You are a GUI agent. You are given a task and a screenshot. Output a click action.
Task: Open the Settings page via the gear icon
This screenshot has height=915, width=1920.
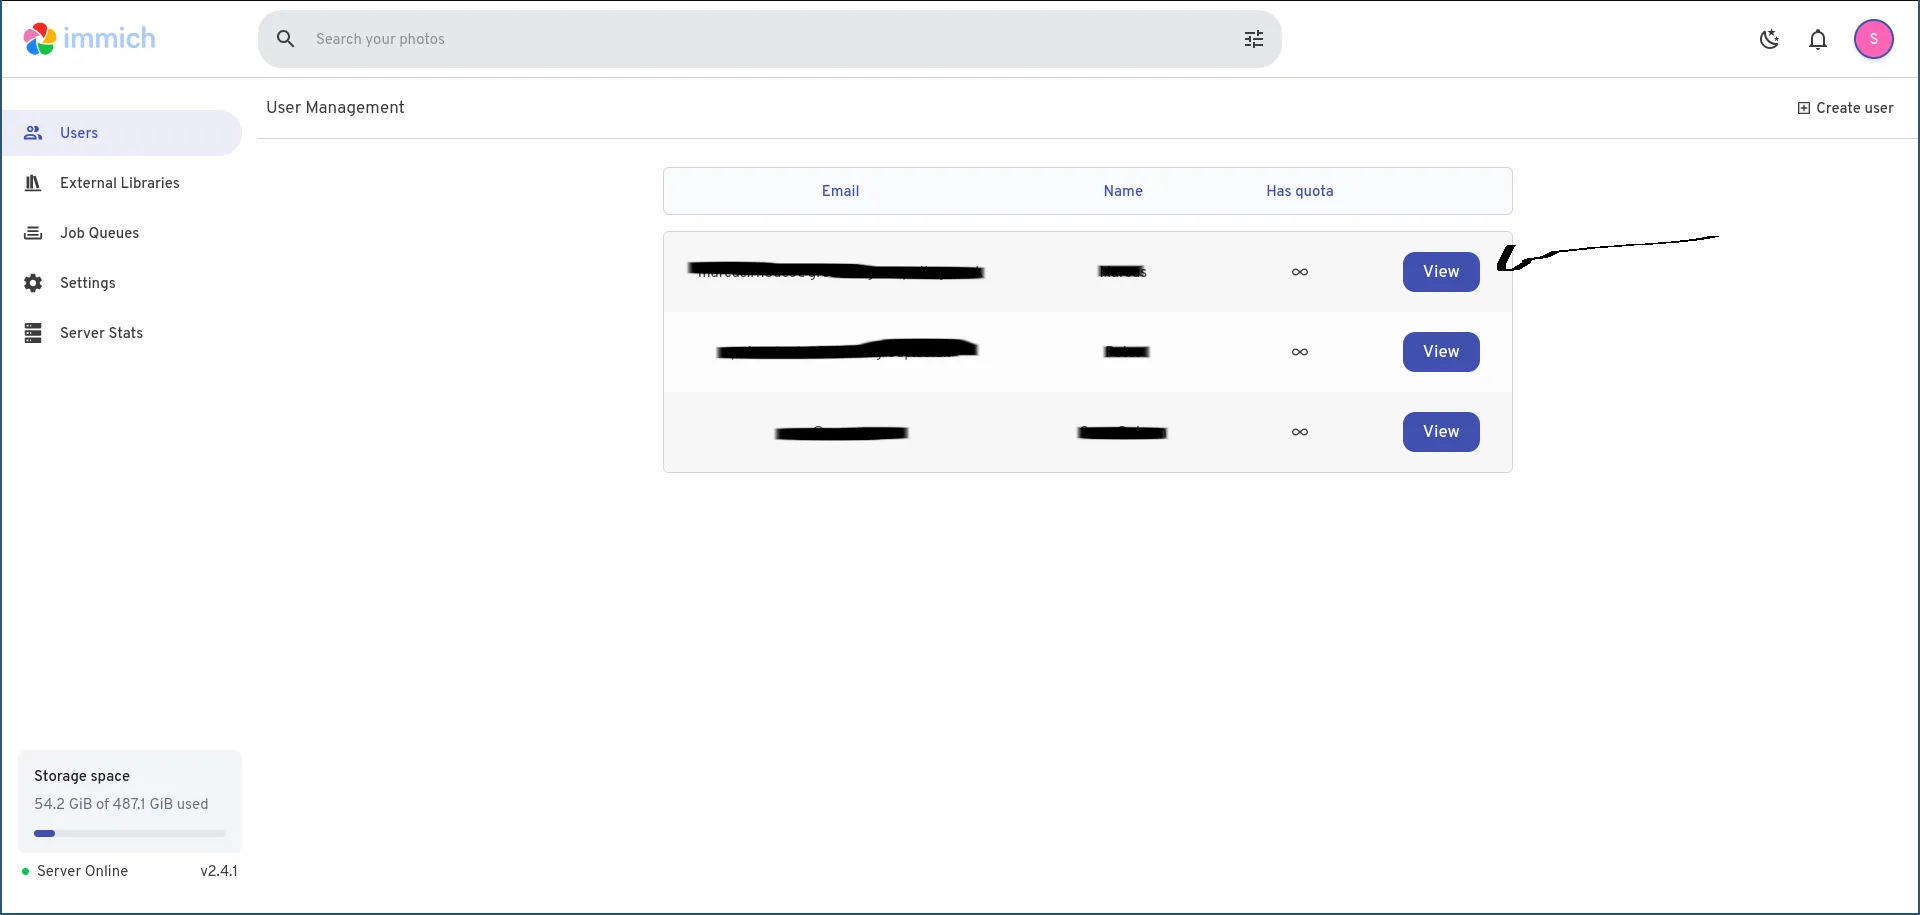pos(88,283)
